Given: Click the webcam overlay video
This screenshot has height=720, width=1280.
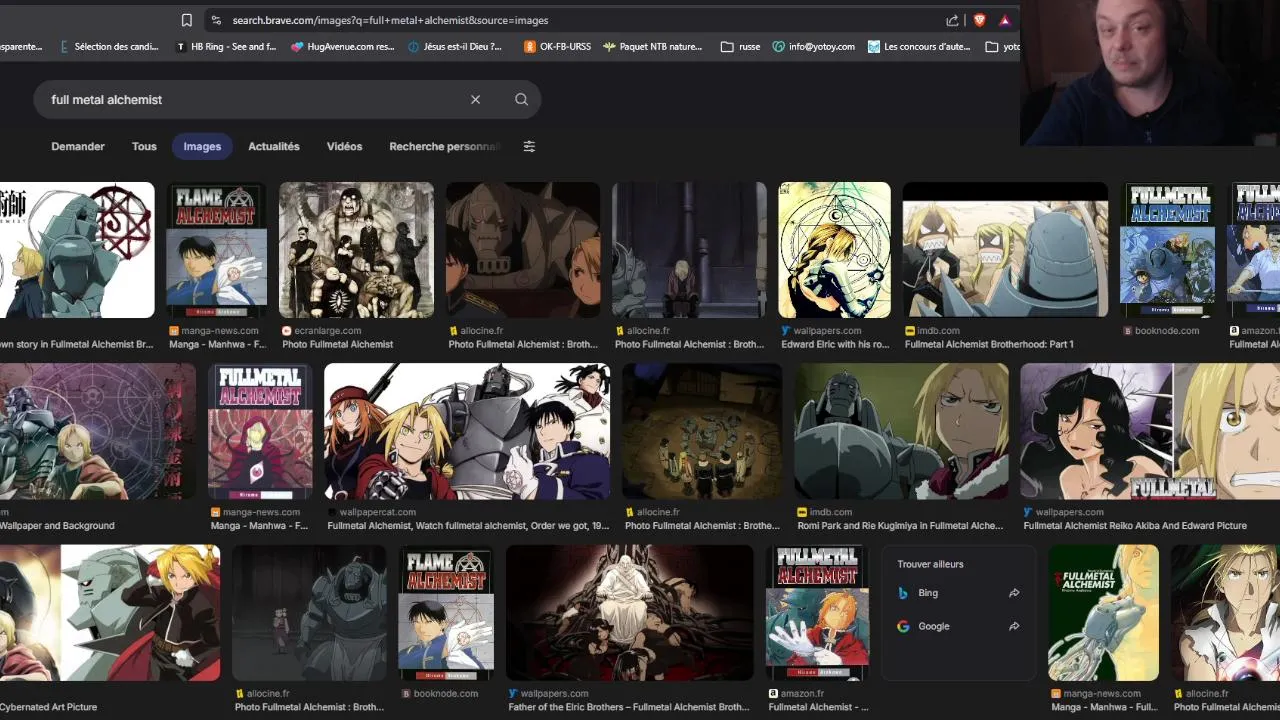Looking at the screenshot, I should pyautogui.click(x=1150, y=73).
